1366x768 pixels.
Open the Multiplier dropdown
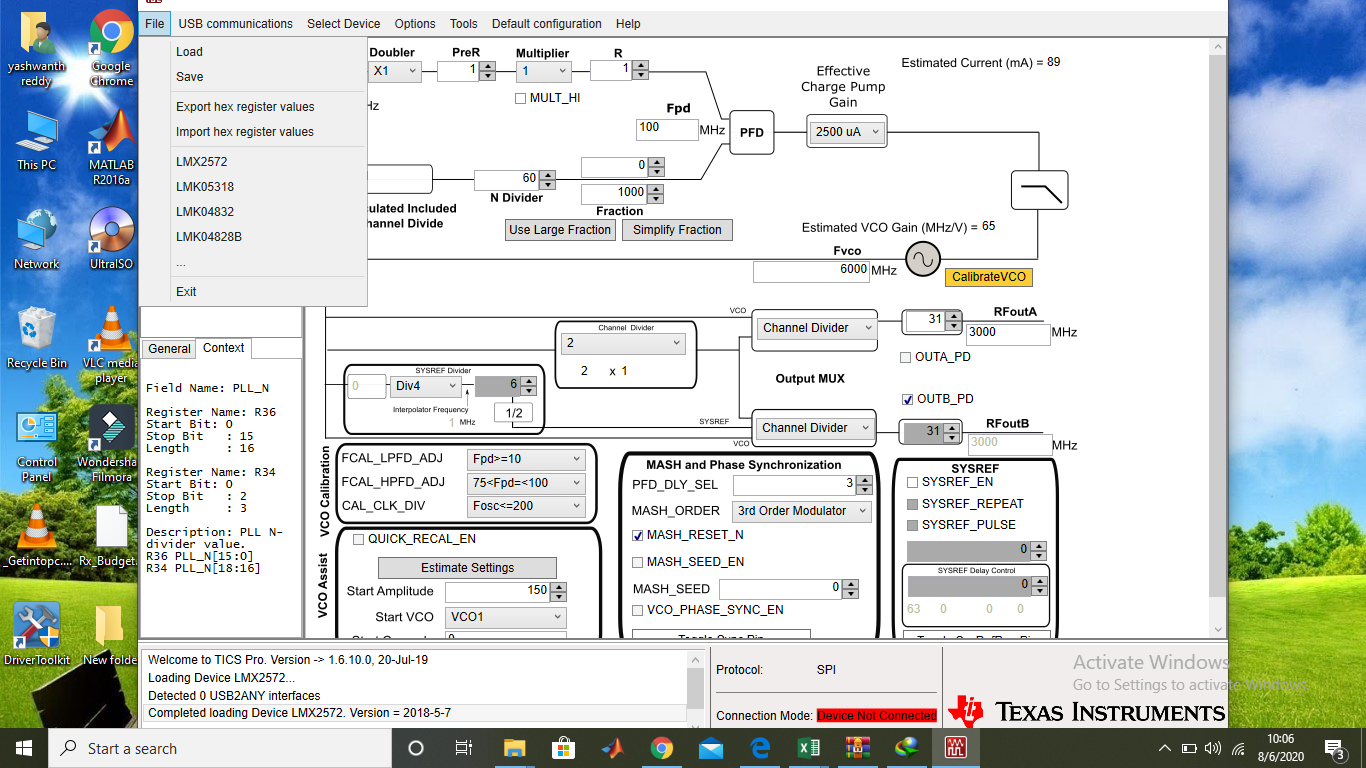(544, 71)
